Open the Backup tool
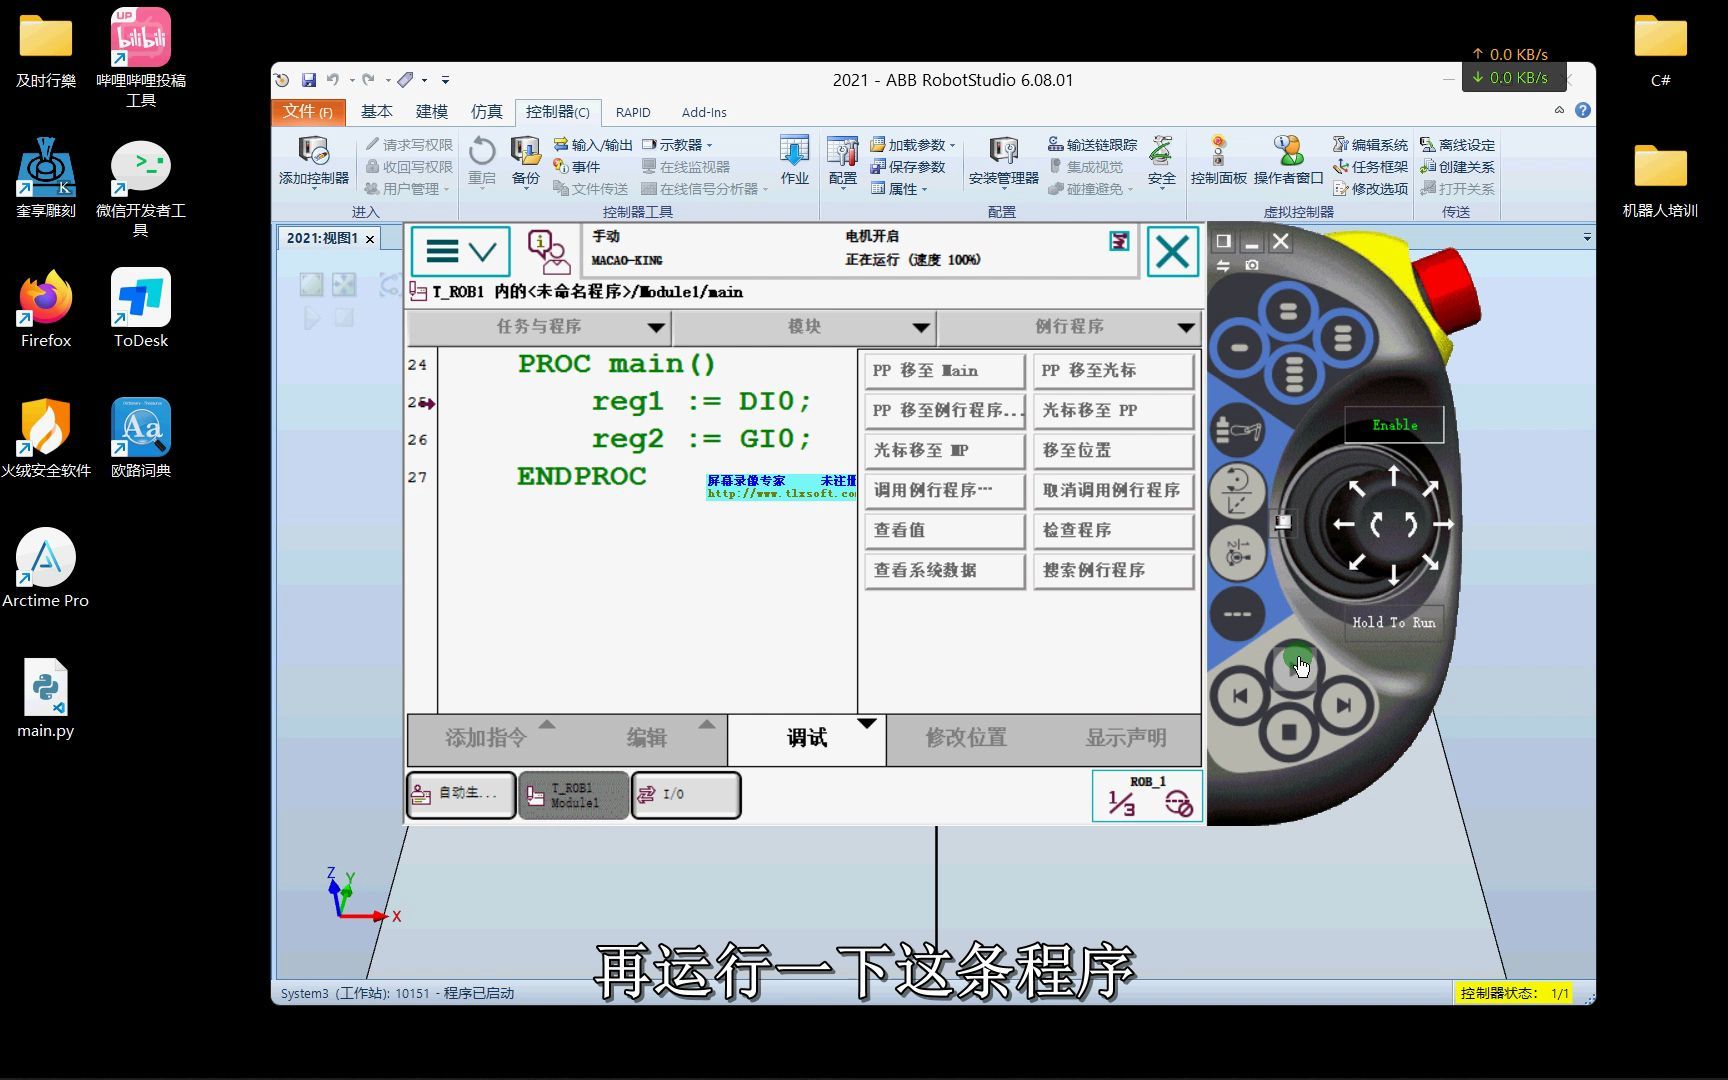 525,161
